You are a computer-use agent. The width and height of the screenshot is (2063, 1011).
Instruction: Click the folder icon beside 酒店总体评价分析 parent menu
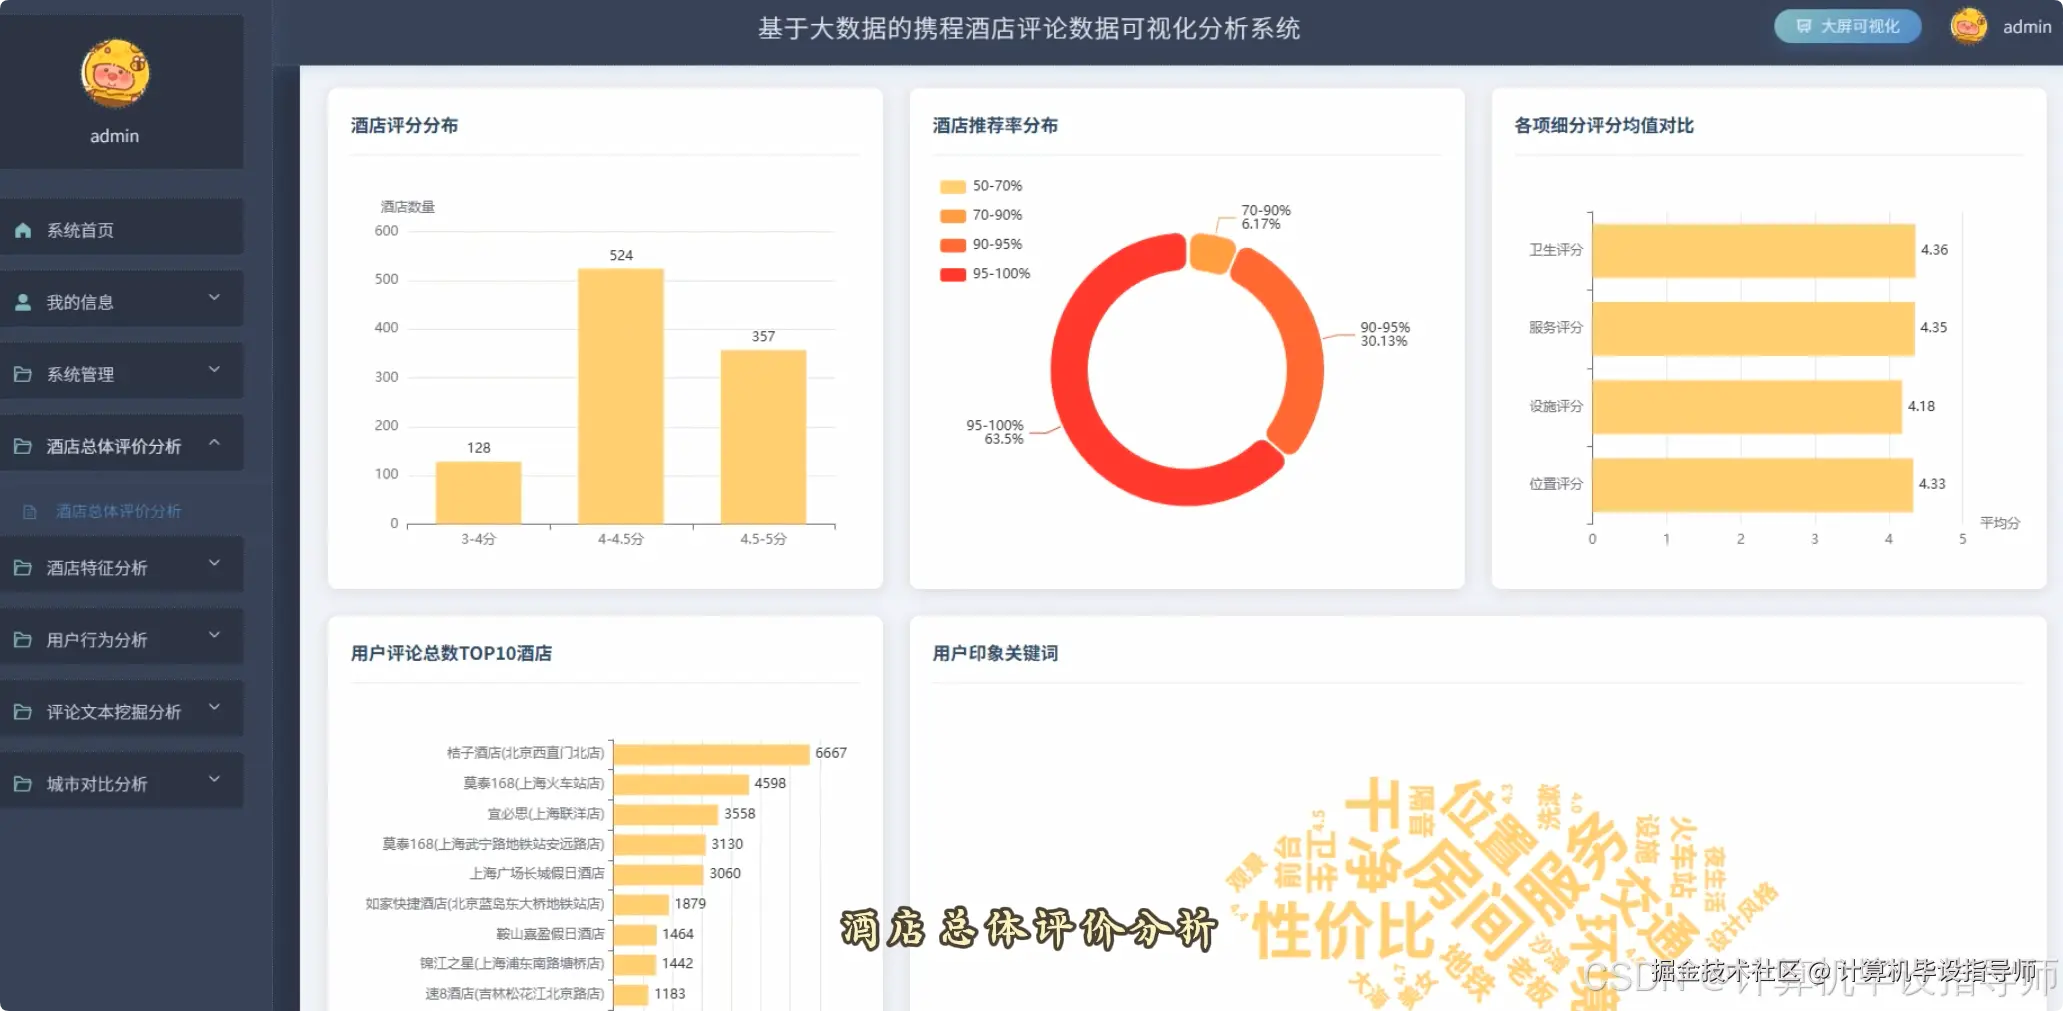(x=23, y=446)
